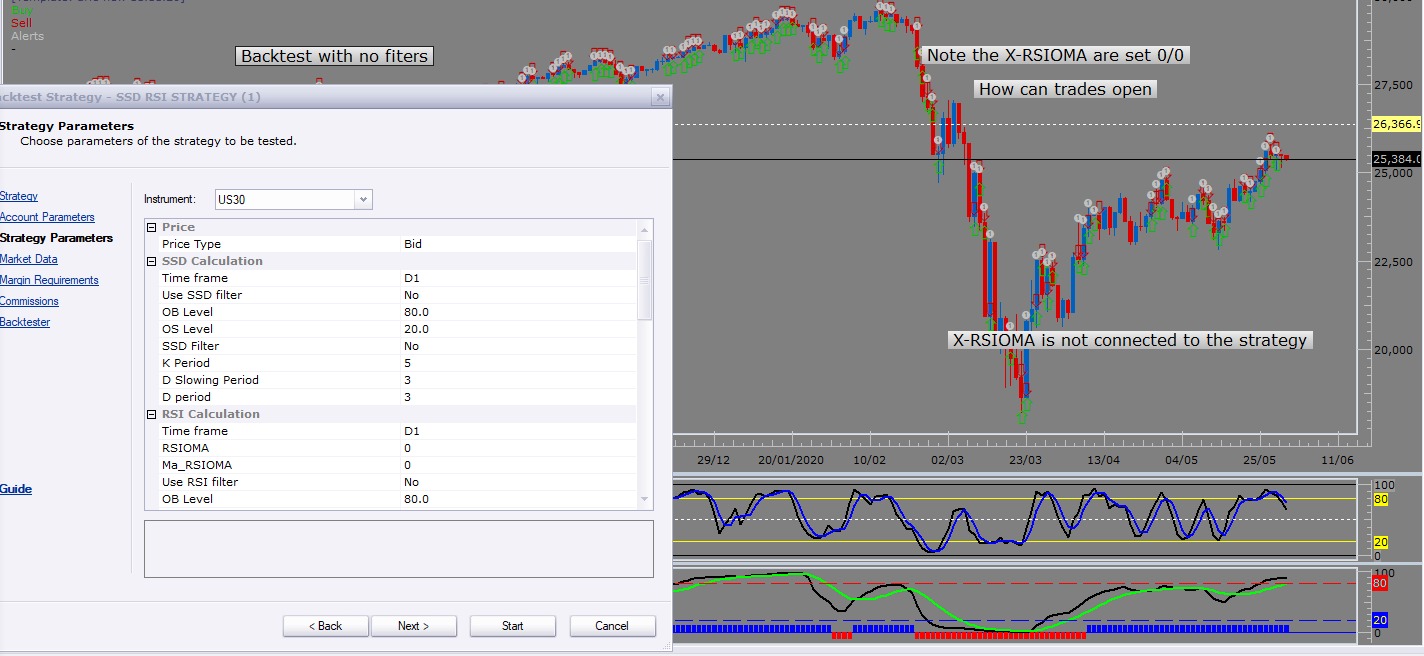Collapse the Price section expander
Viewport: 1424px width, 656px height.
pos(152,227)
